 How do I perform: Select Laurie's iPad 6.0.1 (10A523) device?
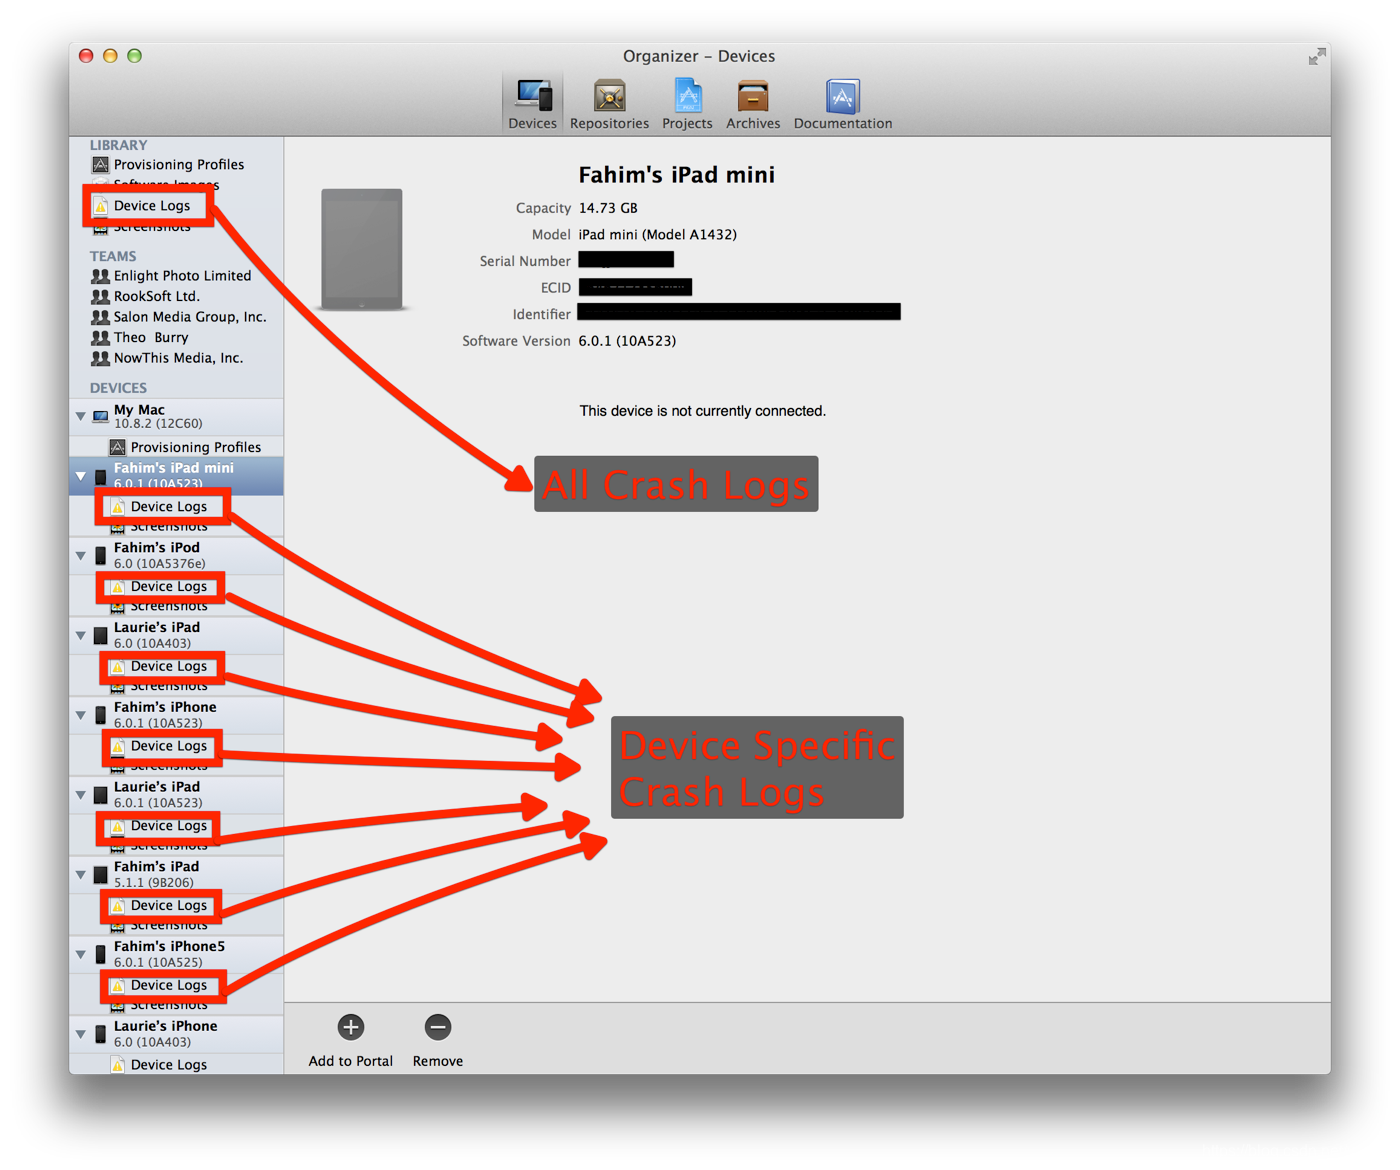[176, 794]
